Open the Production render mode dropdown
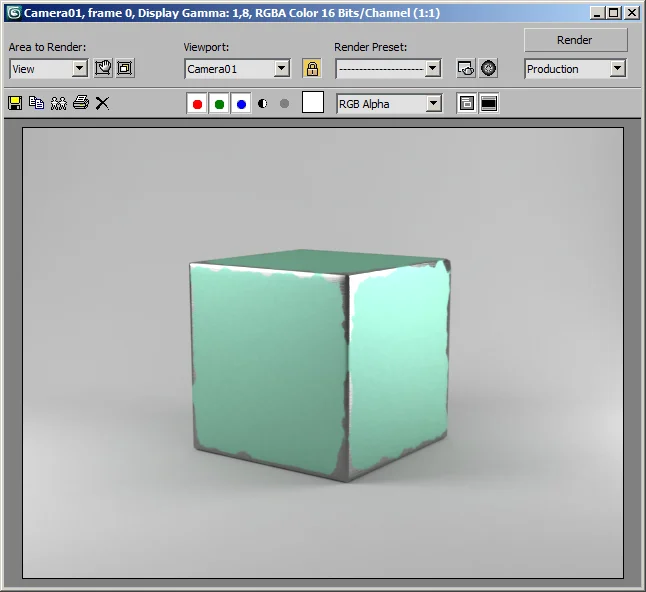646x592 pixels. [576, 69]
